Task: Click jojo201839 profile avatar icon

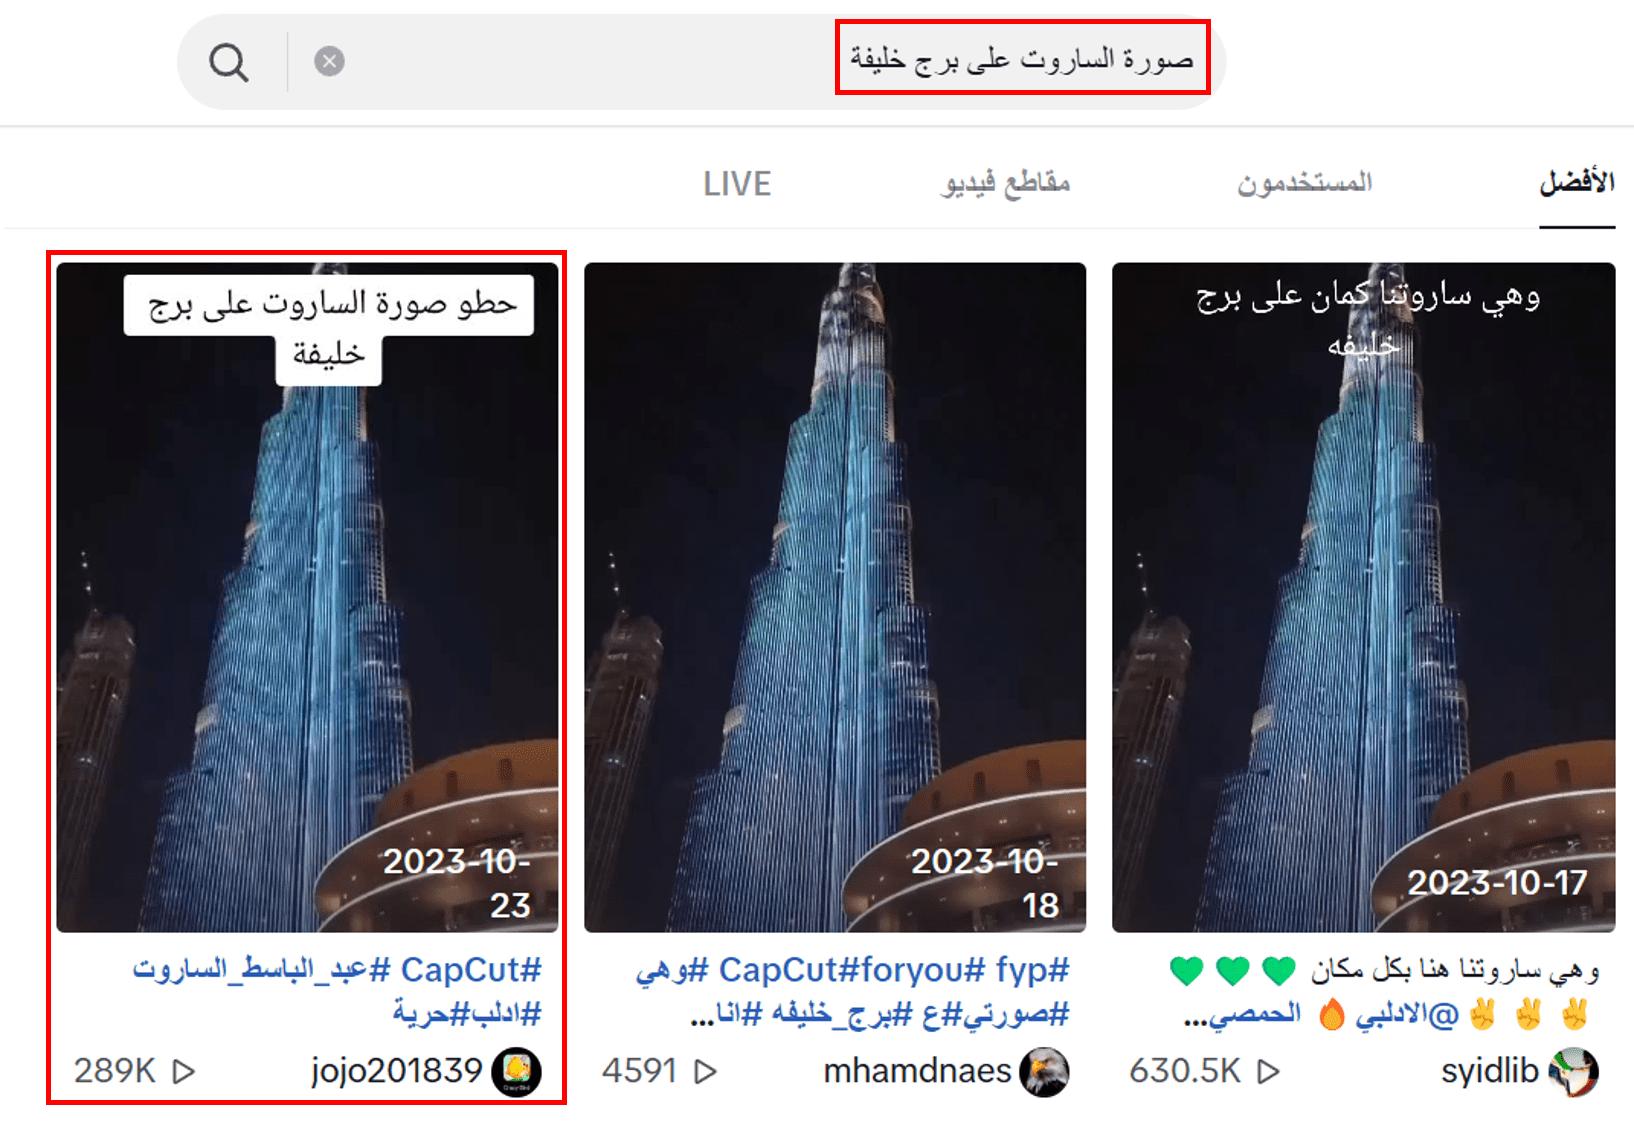Action: coord(517,1071)
